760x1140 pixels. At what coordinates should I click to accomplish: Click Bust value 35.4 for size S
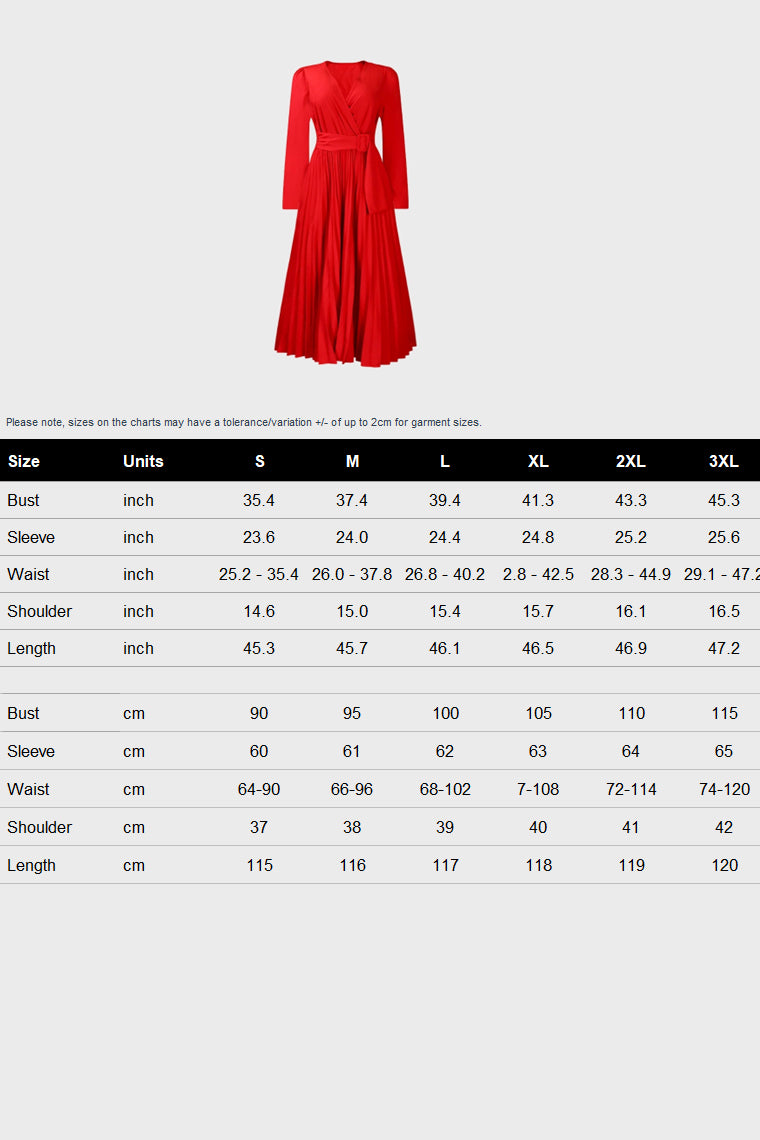point(259,500)
